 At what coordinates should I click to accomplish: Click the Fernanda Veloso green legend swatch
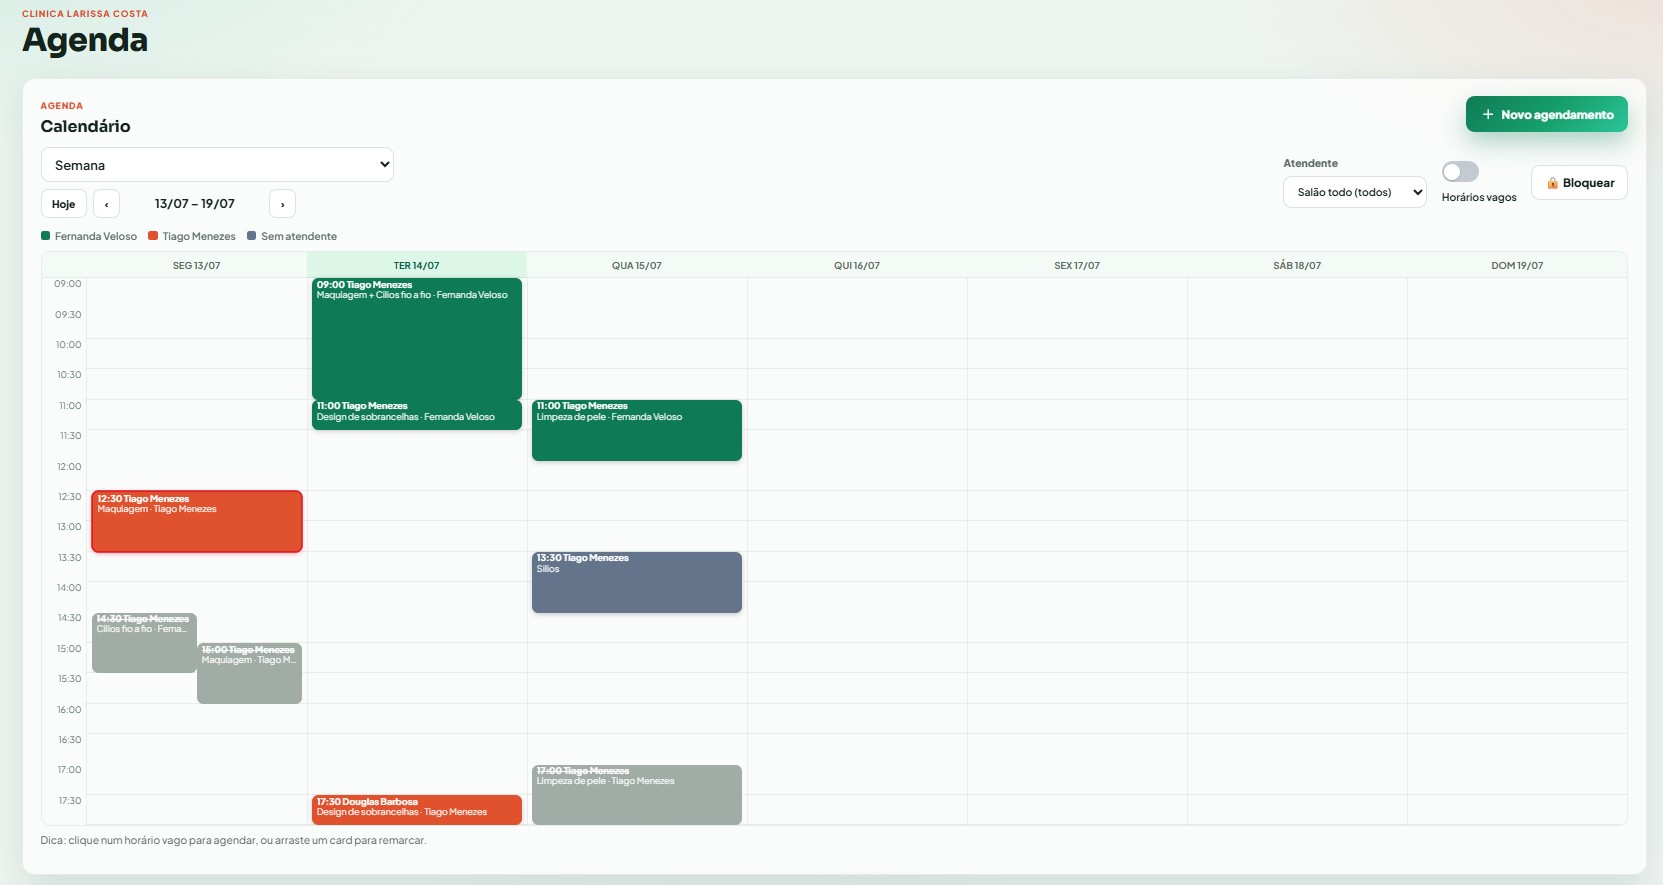click(45, 236)
